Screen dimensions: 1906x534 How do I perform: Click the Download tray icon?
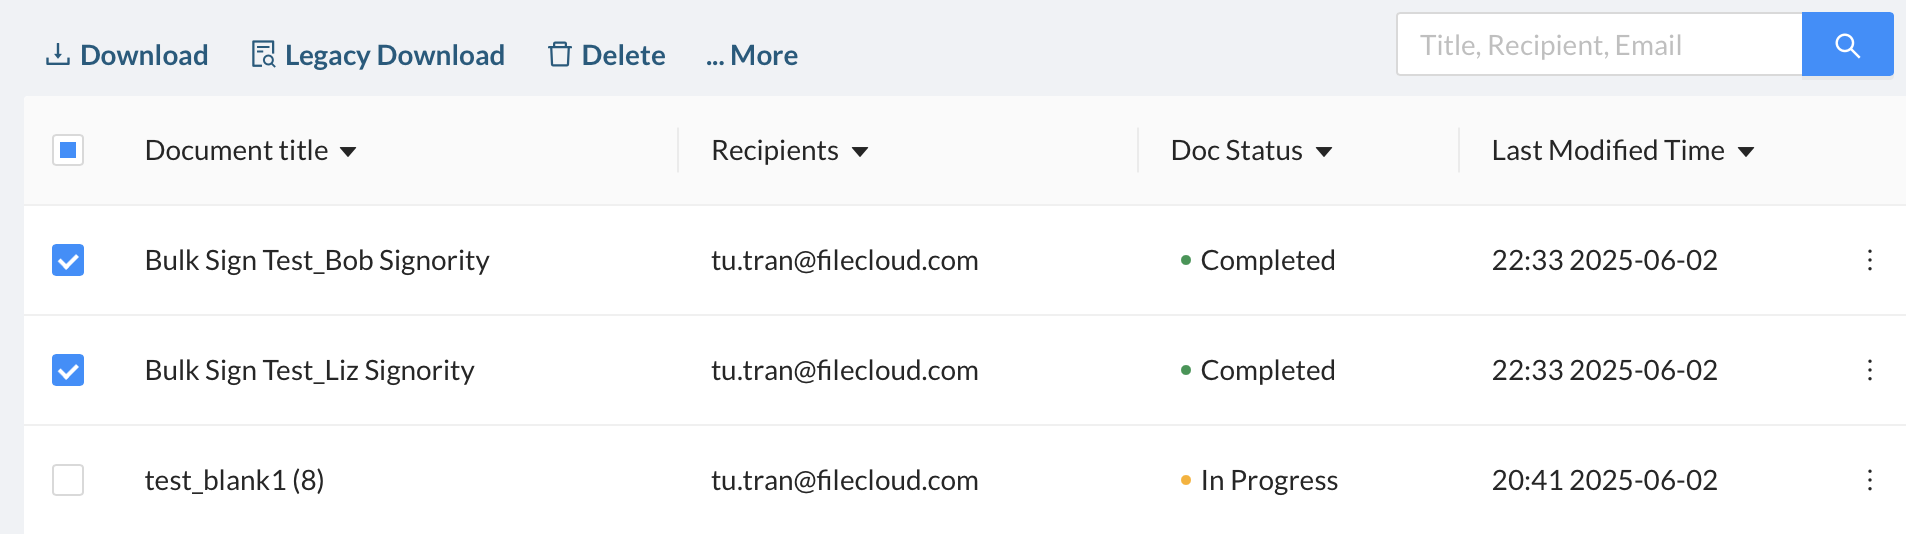coord(58,55)
